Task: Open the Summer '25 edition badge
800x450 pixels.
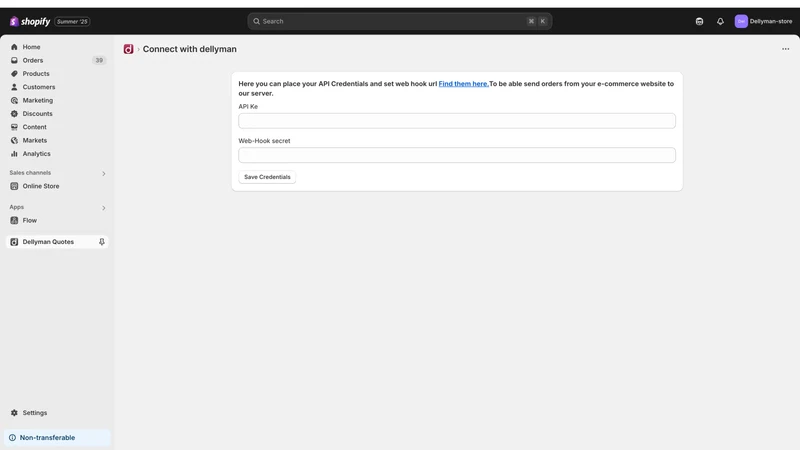Action: point(72,21)
